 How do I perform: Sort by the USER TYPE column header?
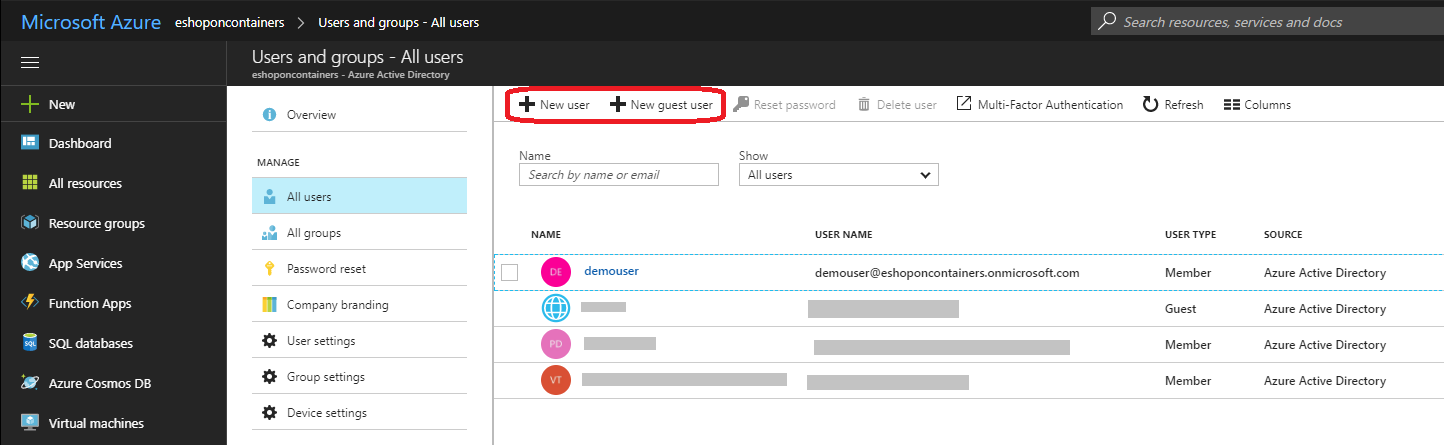(1190, 235)
